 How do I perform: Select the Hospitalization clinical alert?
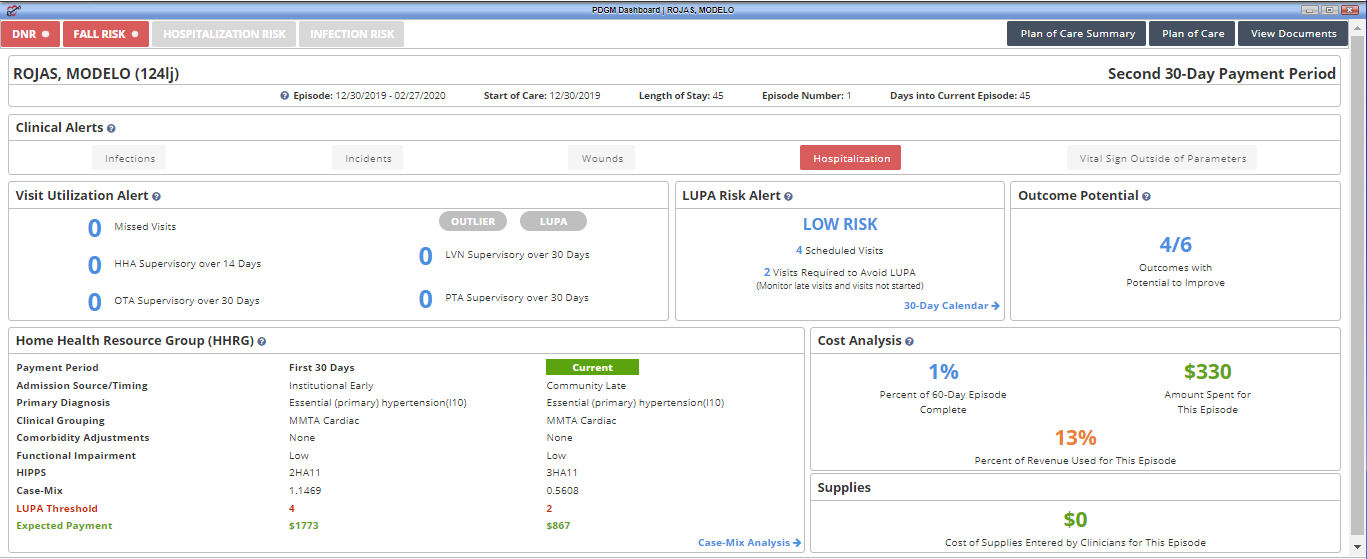tap(851, 158)
